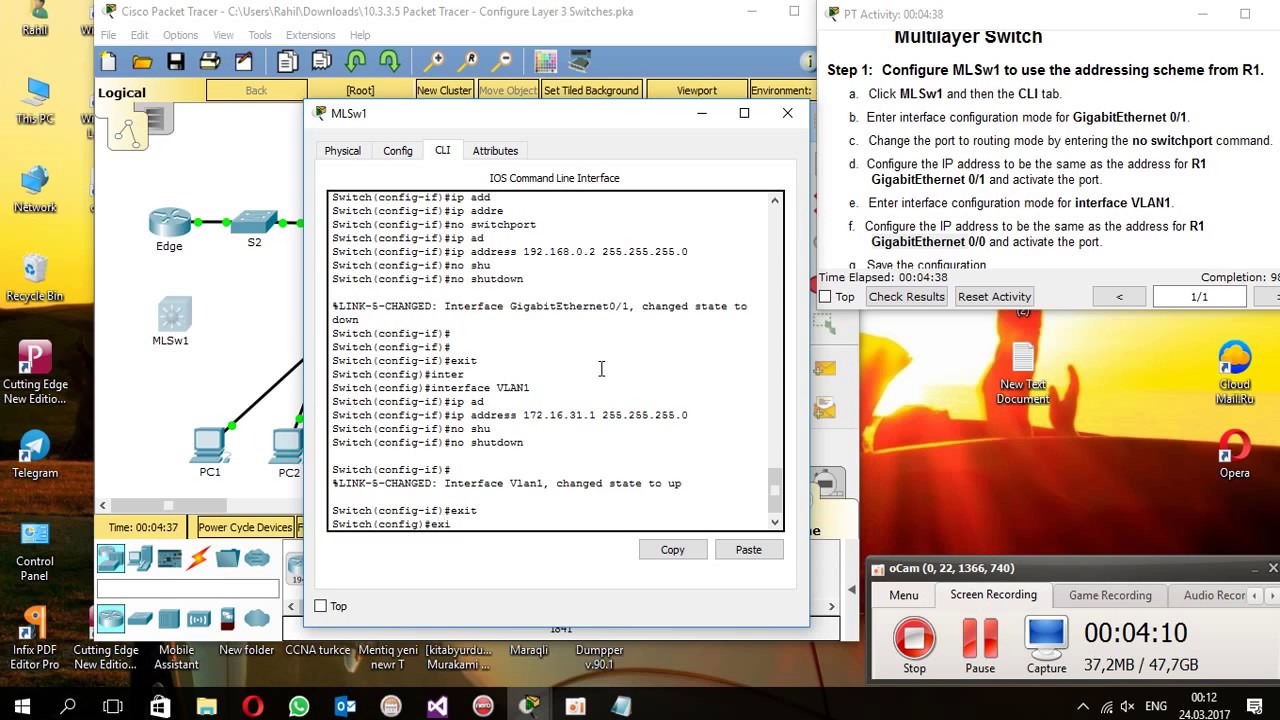The image size is (1280, 720).
Task: Choose Routers subcategory icon
Action: pyautogui.click(x=111, y=618)
